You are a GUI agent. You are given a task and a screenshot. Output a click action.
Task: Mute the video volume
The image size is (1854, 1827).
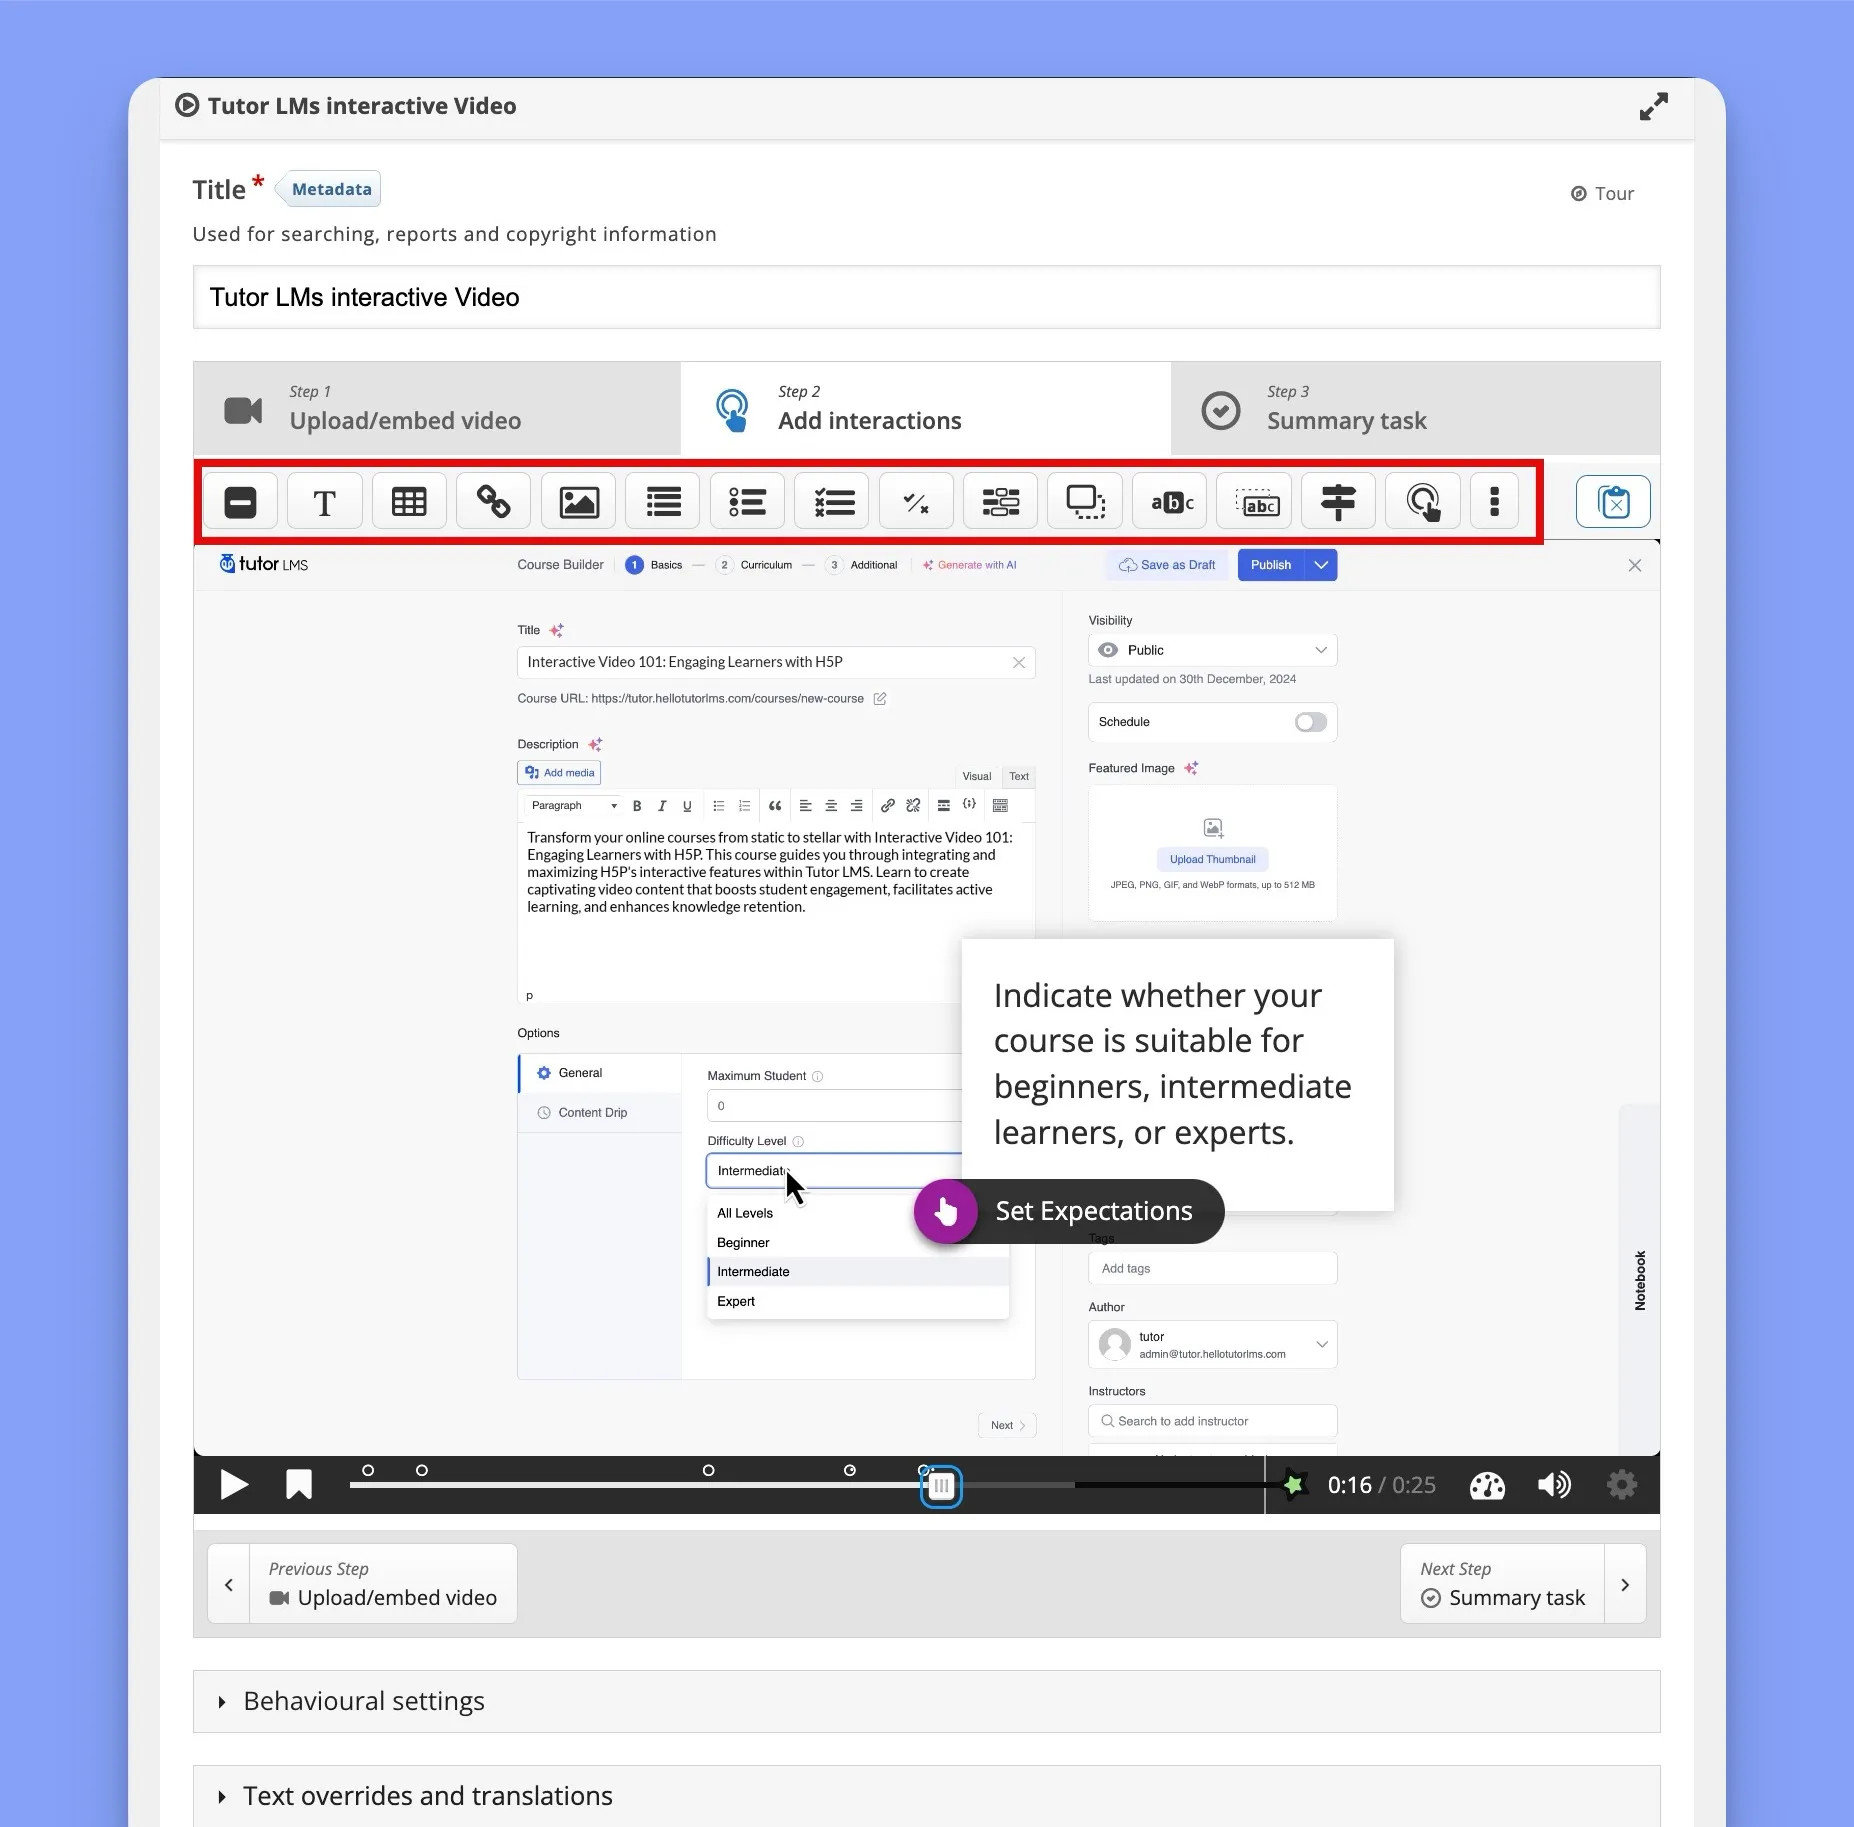1554,1485
